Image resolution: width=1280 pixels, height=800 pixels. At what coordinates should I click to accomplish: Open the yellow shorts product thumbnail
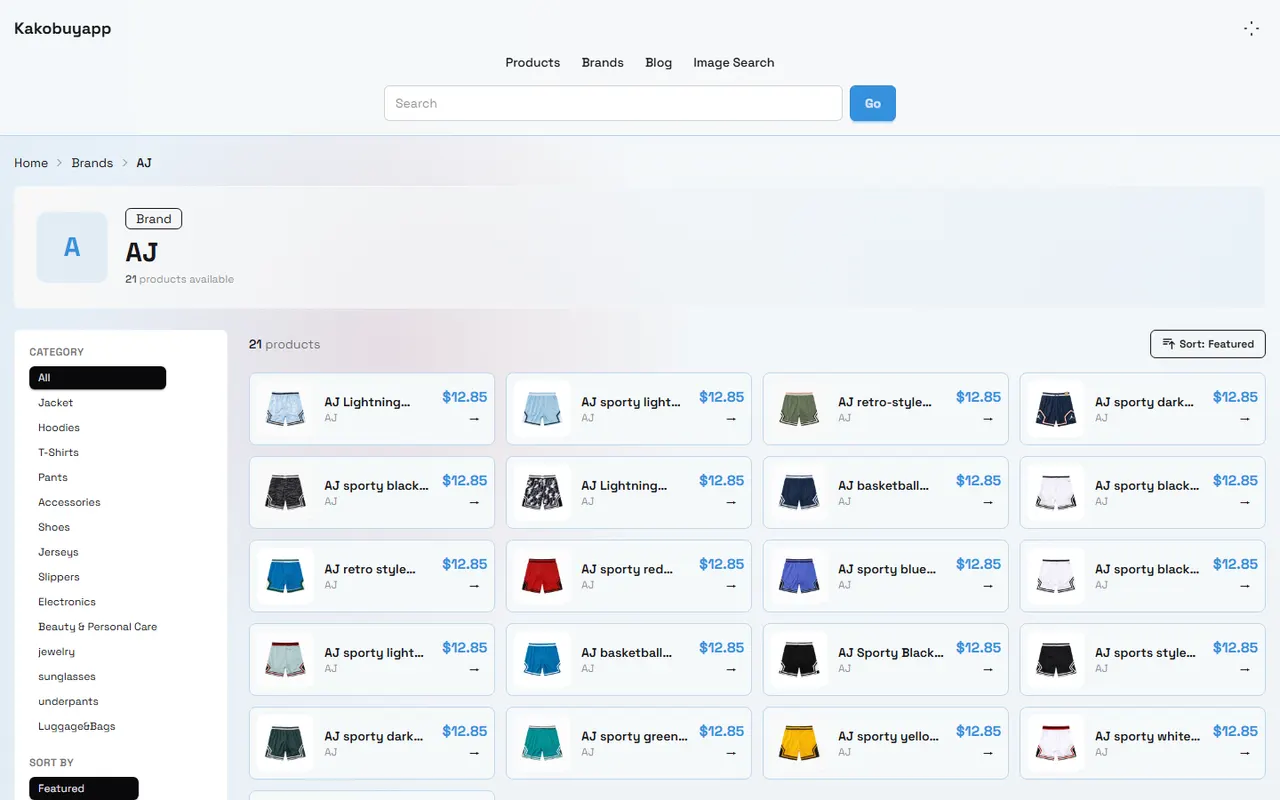[x=799, y=743]
